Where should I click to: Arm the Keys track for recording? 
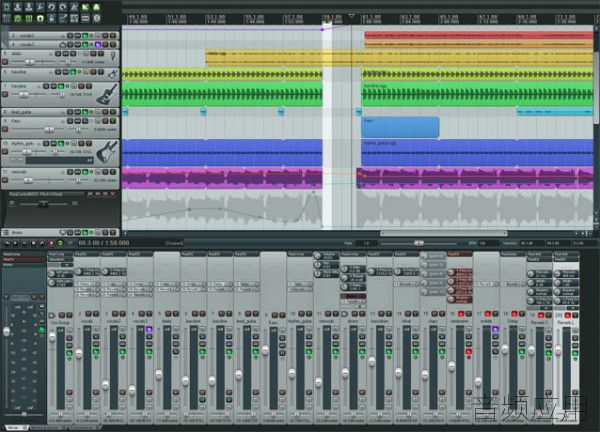point(5,129)
